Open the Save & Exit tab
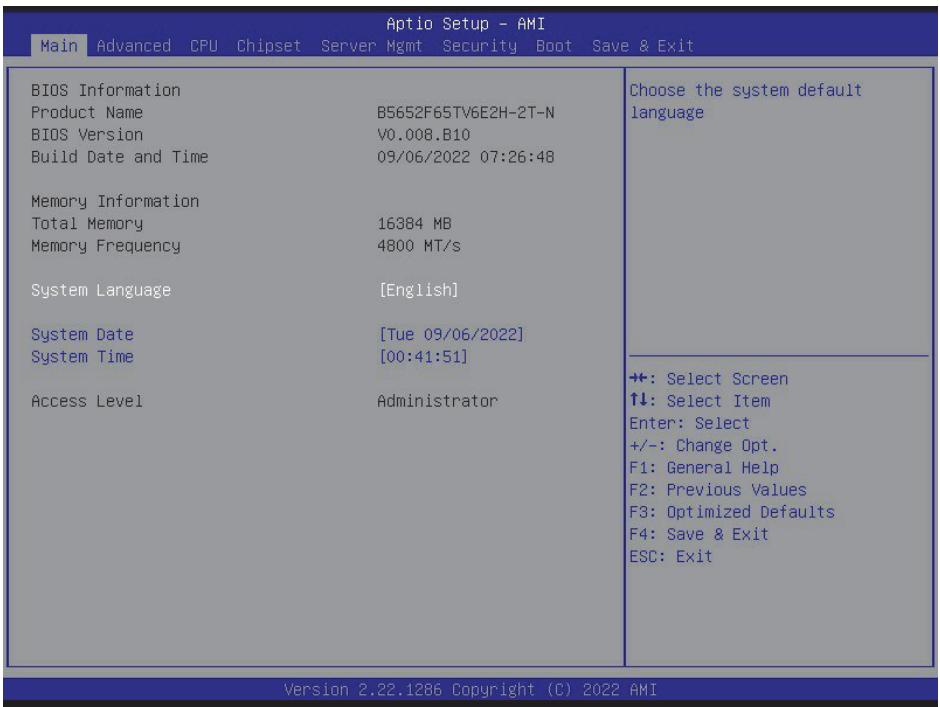This screenshot has width=940, height=707. 643,46
